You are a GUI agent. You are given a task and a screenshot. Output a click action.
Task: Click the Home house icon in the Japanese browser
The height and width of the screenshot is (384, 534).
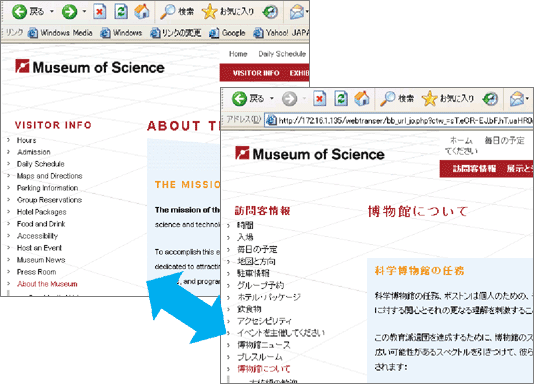[362, 99]
